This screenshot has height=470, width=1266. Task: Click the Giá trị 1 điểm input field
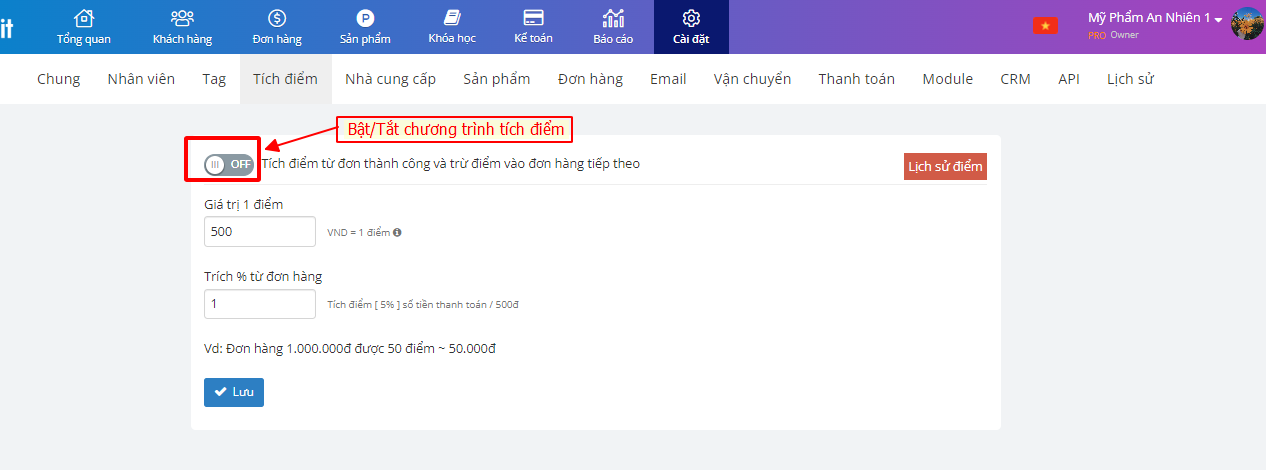260,231
